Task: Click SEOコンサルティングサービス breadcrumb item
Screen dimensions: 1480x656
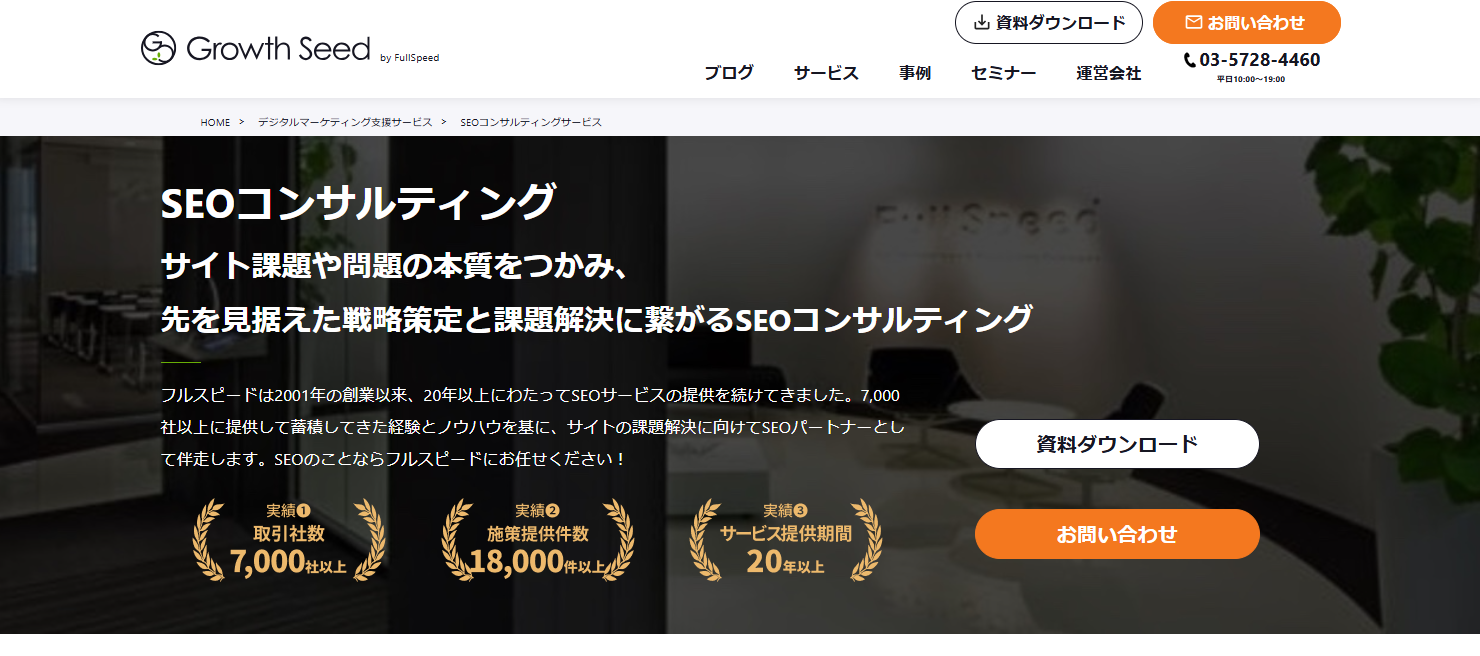Action: click(531, 122)
